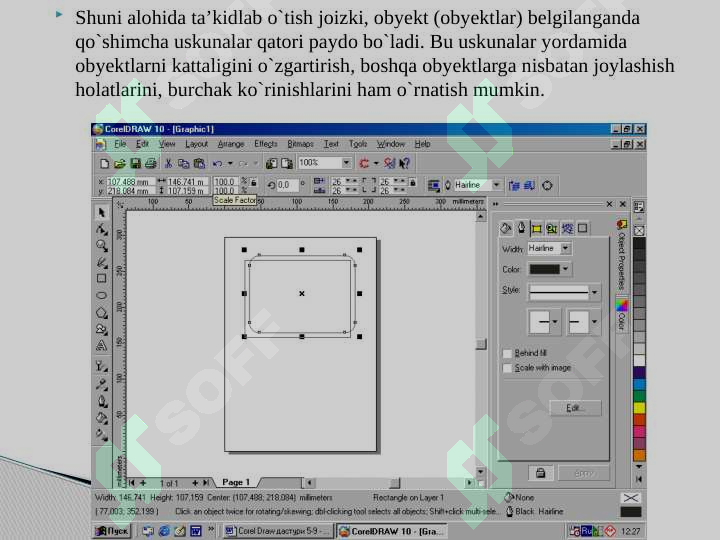The image size is (720, 540).
Task: Switch to the Color docker side tab
Action: (x=621, y=315)
